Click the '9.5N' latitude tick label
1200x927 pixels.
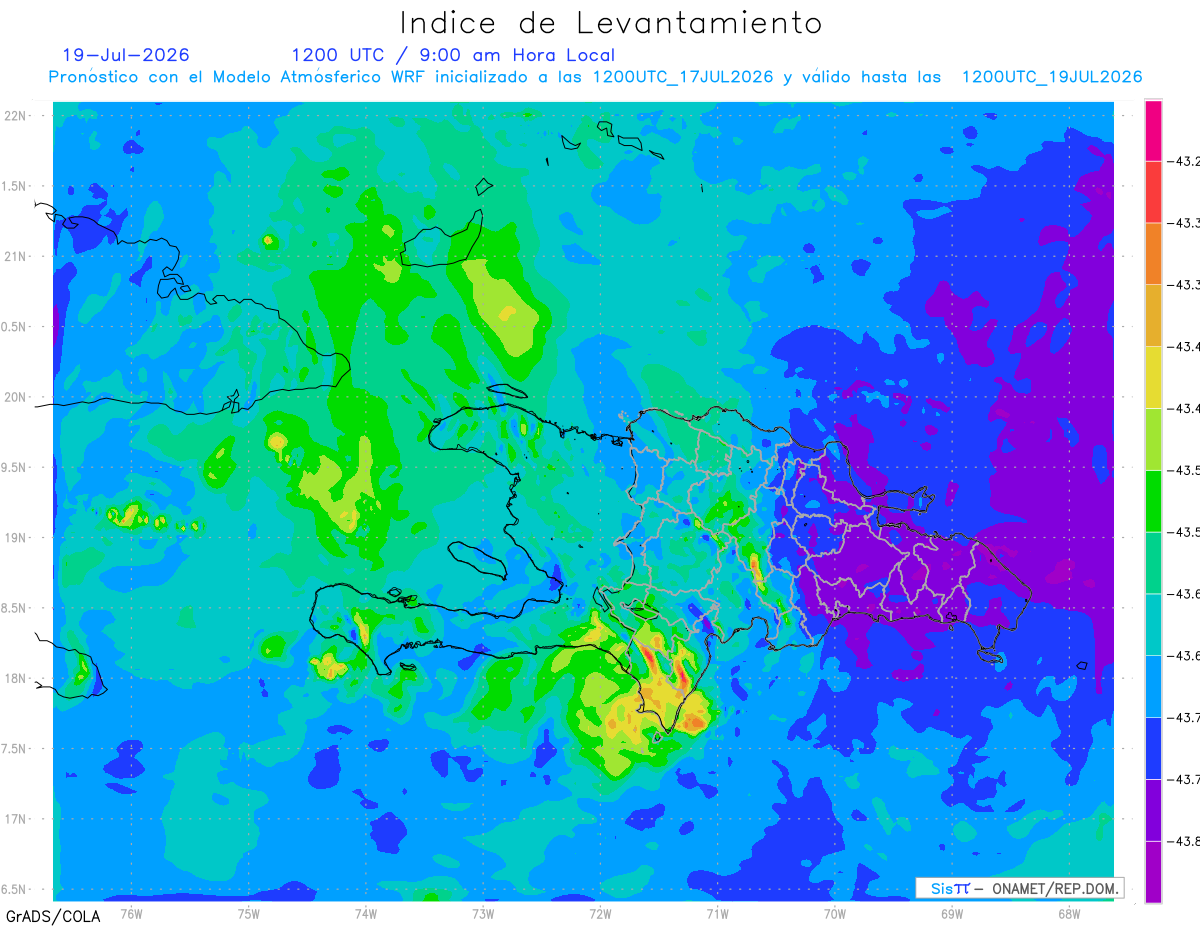(x=15, y=467)
